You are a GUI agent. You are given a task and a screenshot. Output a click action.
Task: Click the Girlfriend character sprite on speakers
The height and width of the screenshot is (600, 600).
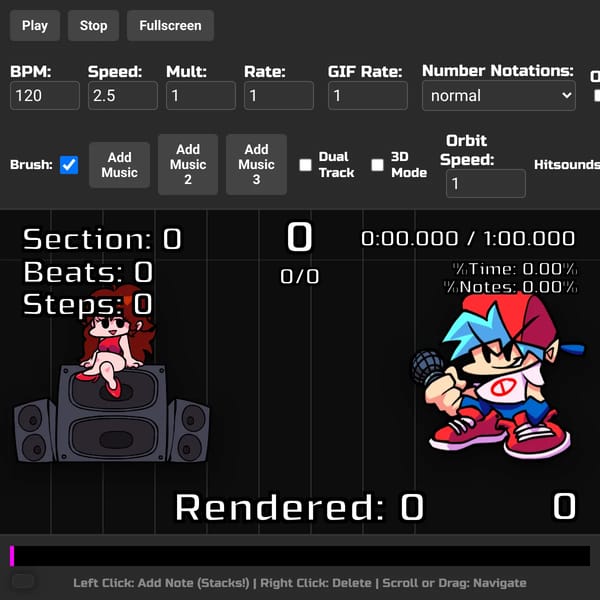click(112, 375)
